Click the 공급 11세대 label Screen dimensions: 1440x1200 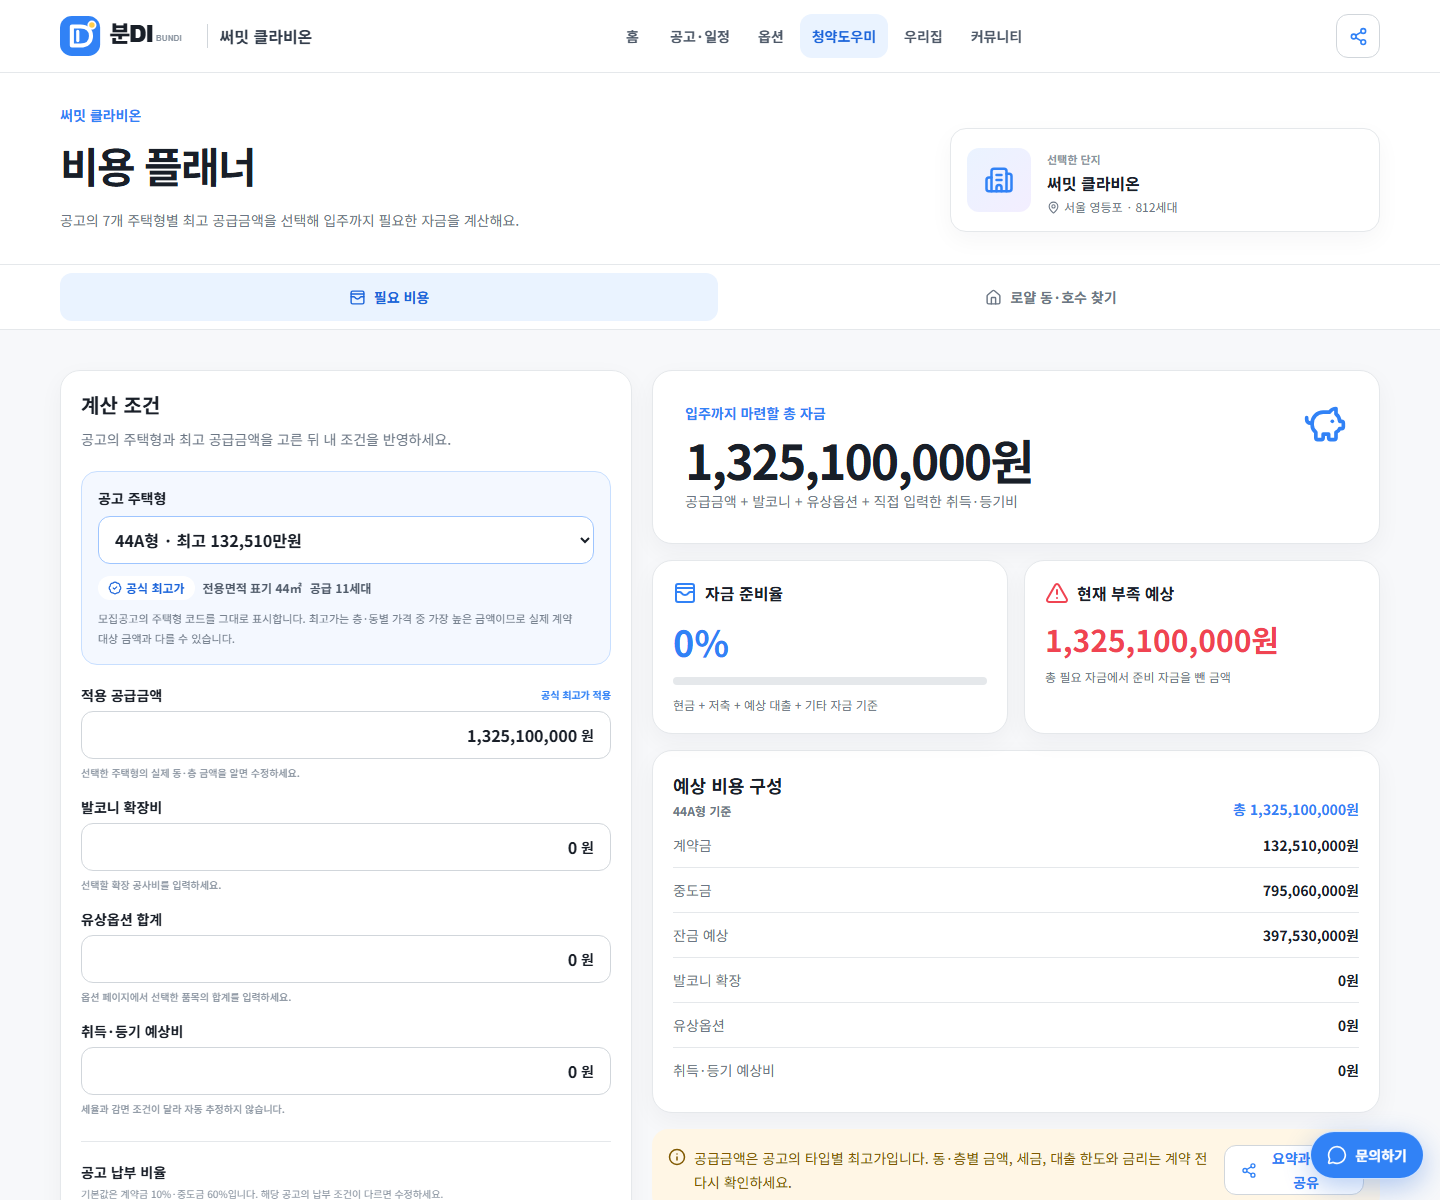point(341,589)
